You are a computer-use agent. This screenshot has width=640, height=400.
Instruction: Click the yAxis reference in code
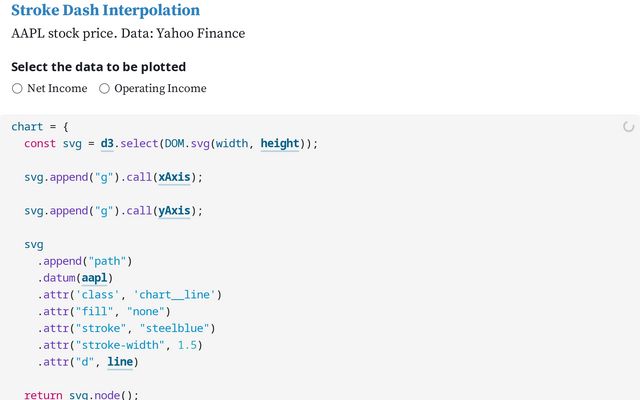(174, 211)
